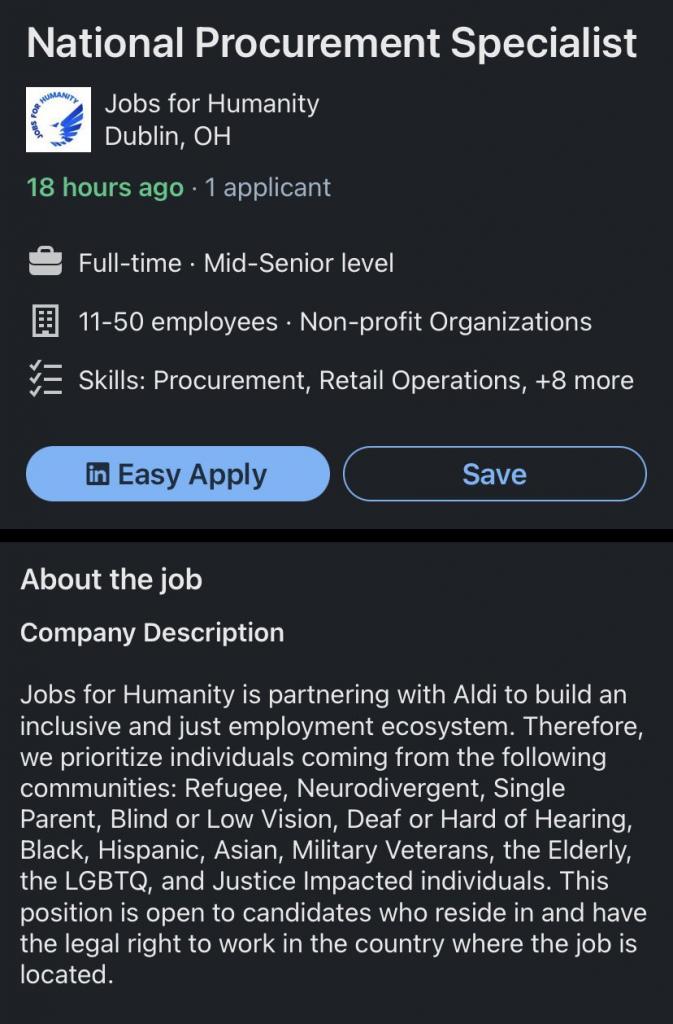This screenshot has height=1024, width=673.
Task: Click the company description paragraph mentioning Aldi
Action: [x=334, y=834]
